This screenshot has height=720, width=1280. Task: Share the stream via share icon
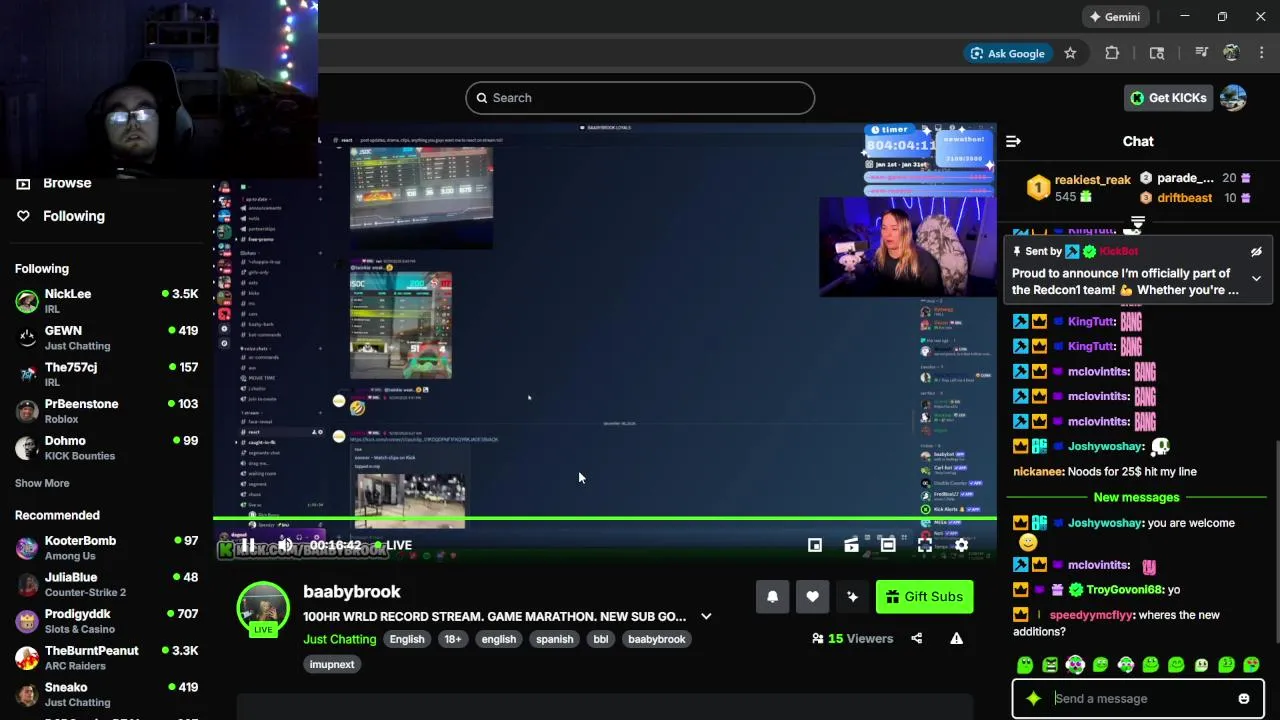tap(916, 638)
